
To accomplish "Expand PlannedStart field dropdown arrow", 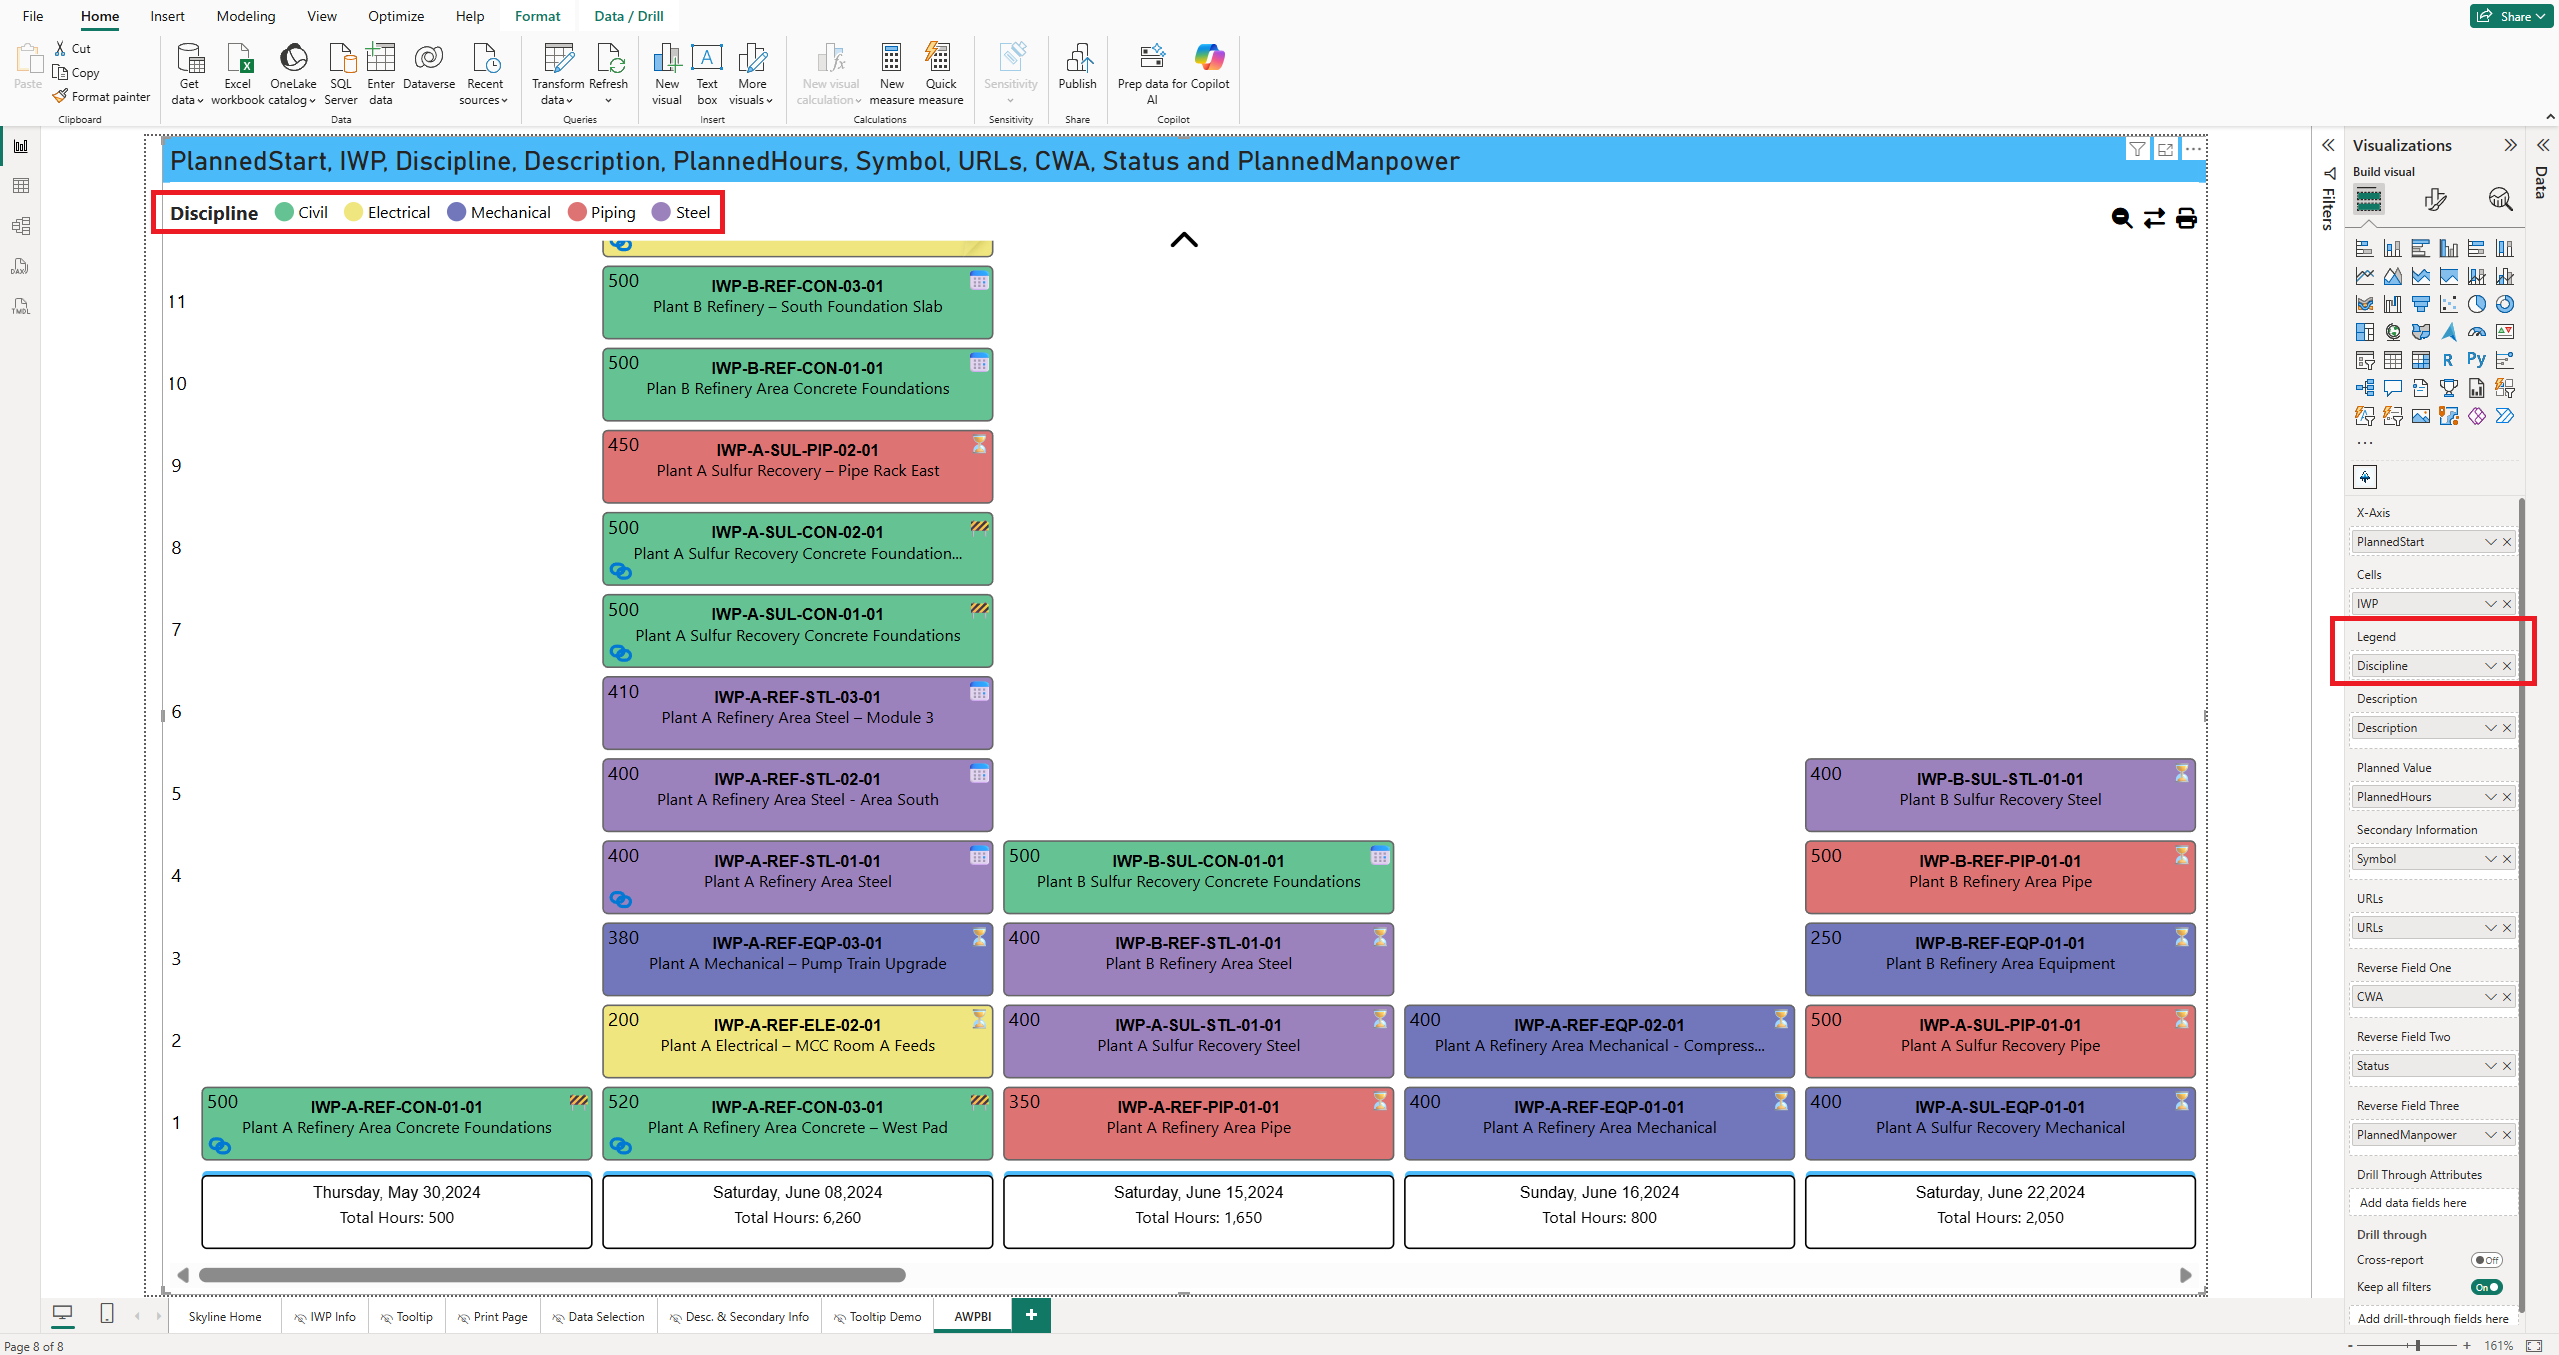I will pyautogui.click(x=2490, y=542).
